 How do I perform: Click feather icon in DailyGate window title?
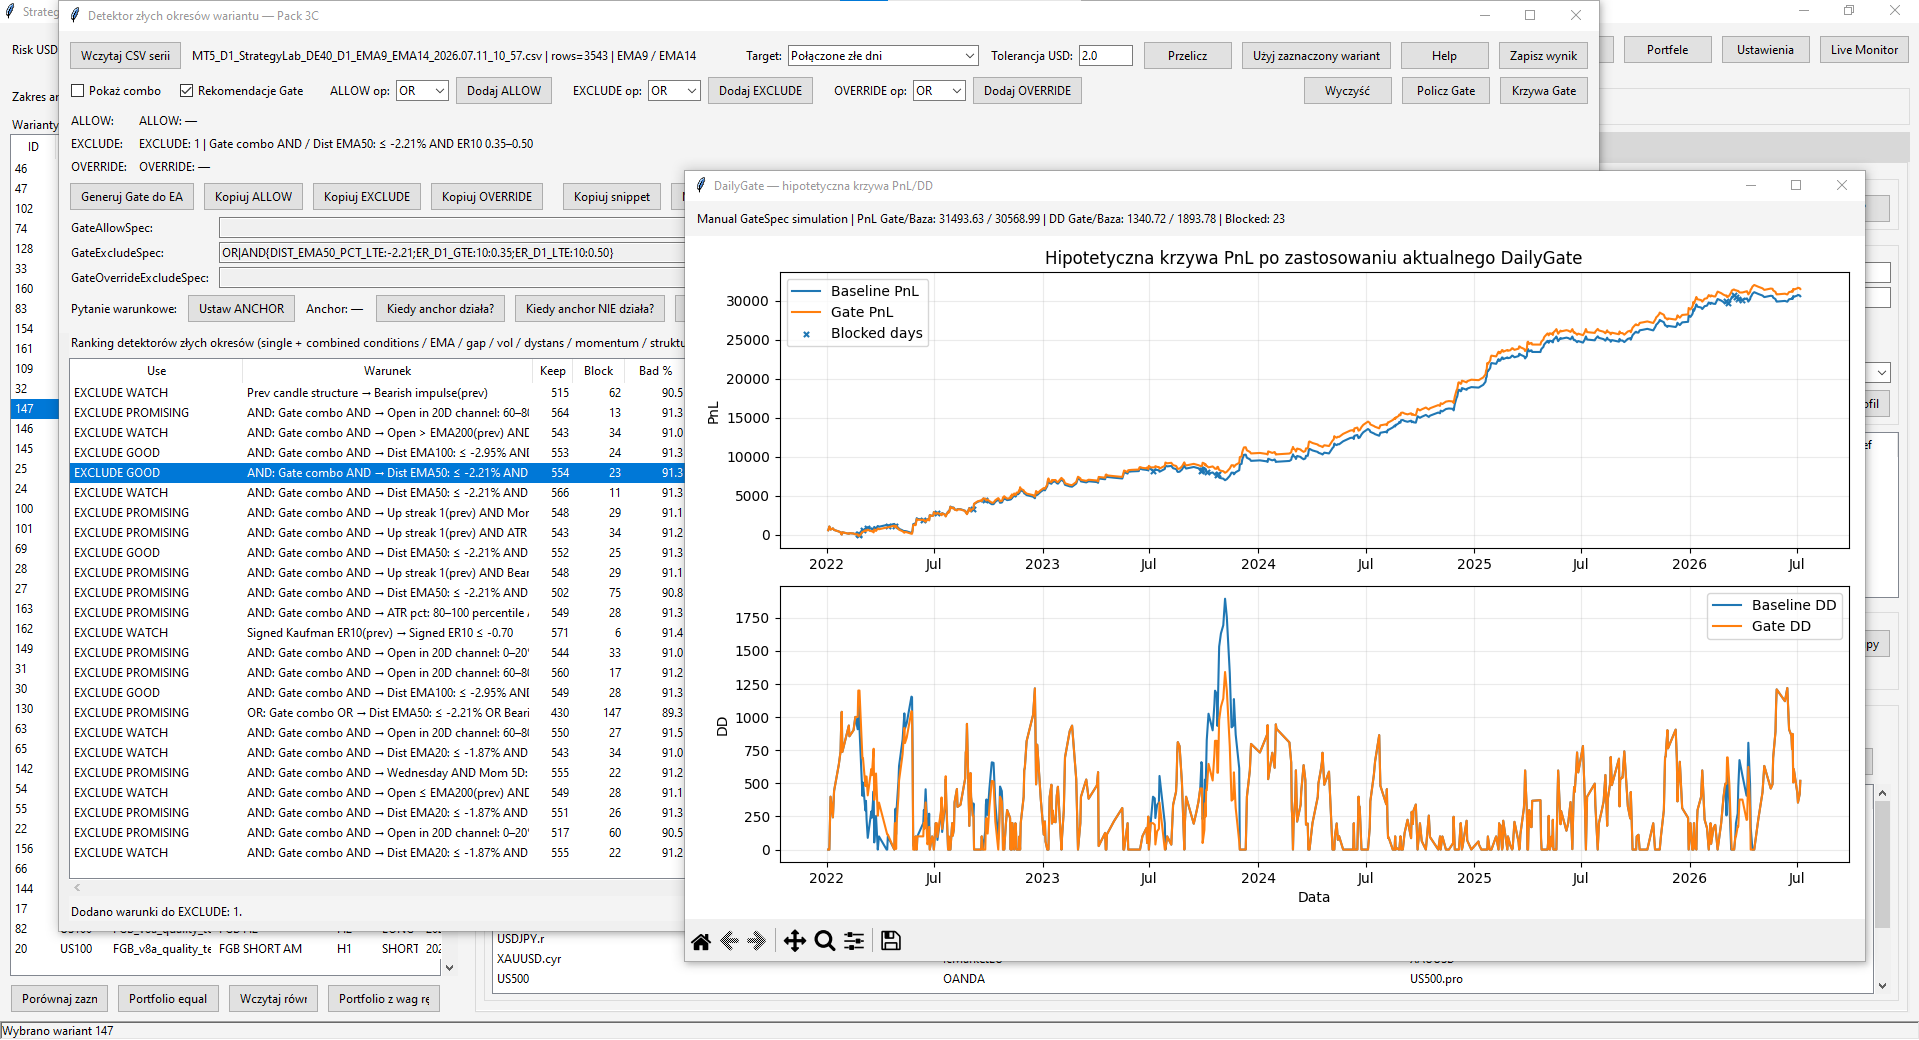pos(701,185)
